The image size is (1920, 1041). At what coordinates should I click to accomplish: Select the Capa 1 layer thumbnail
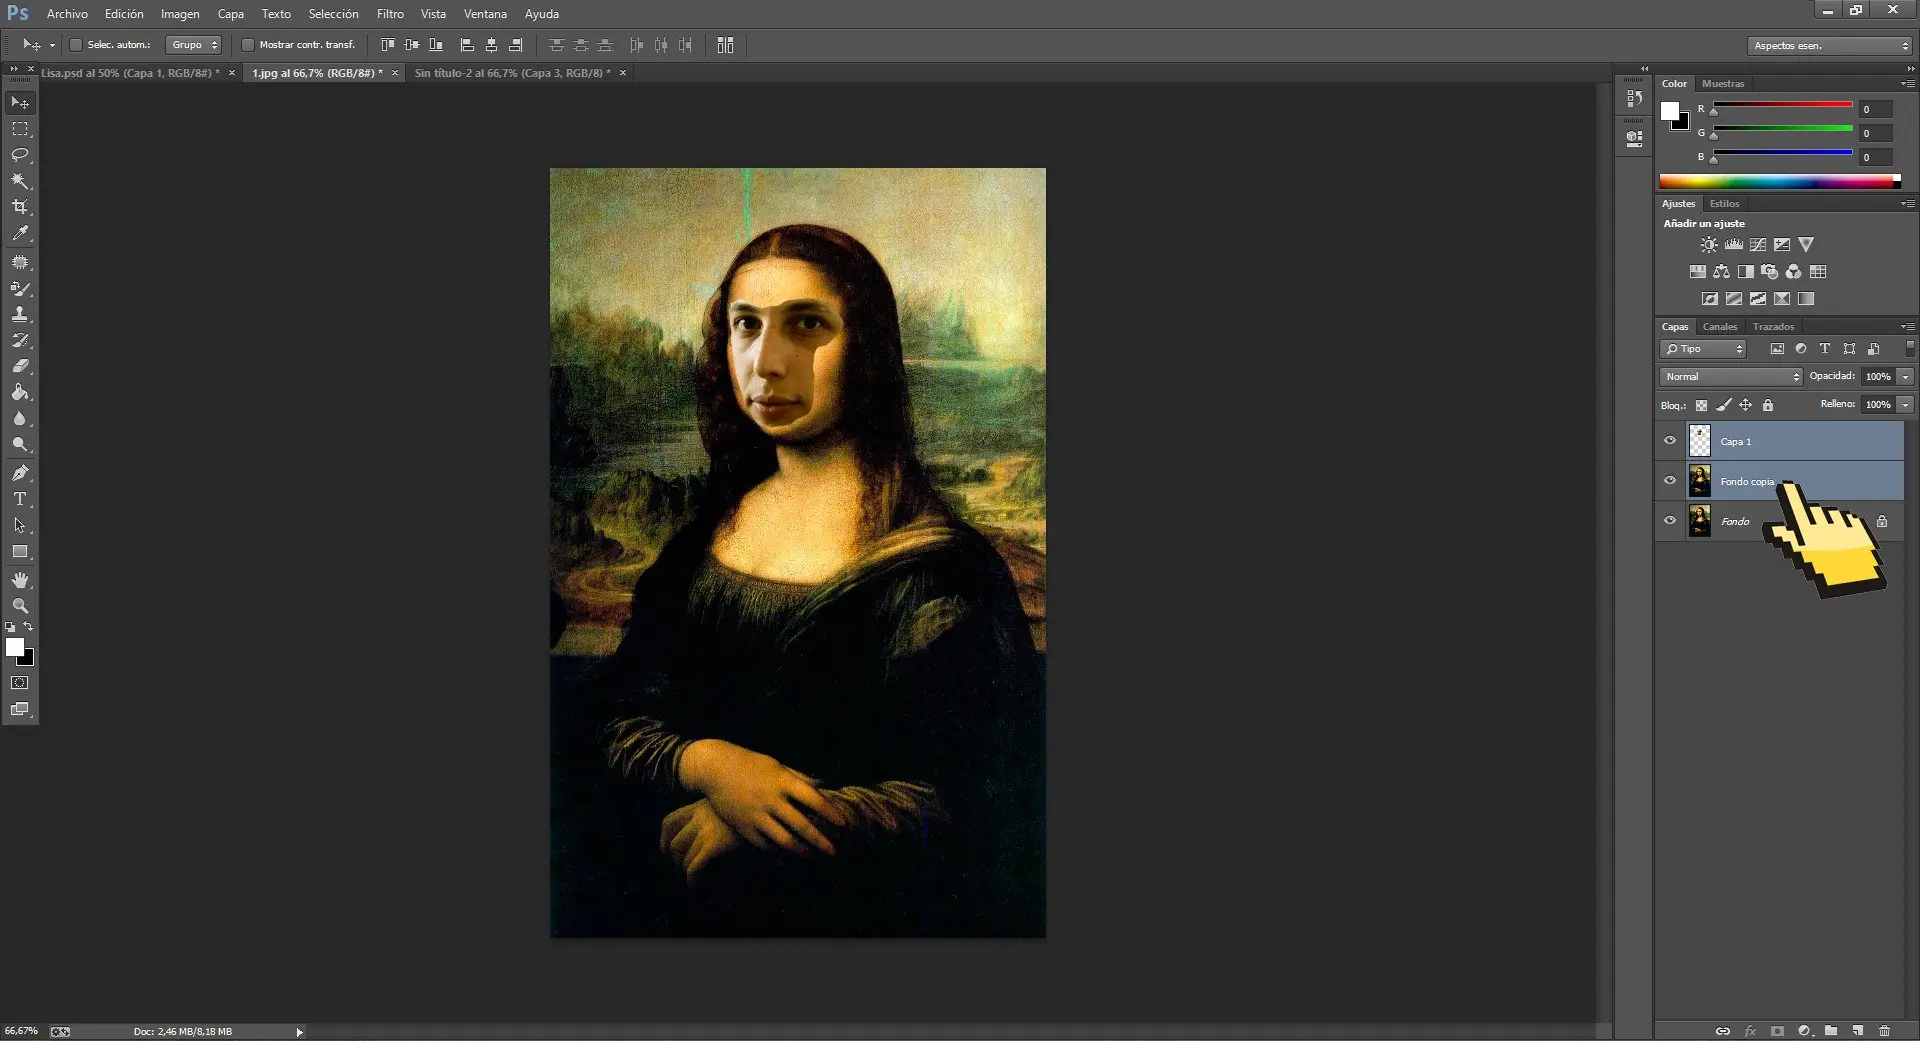coord(1700,441)
